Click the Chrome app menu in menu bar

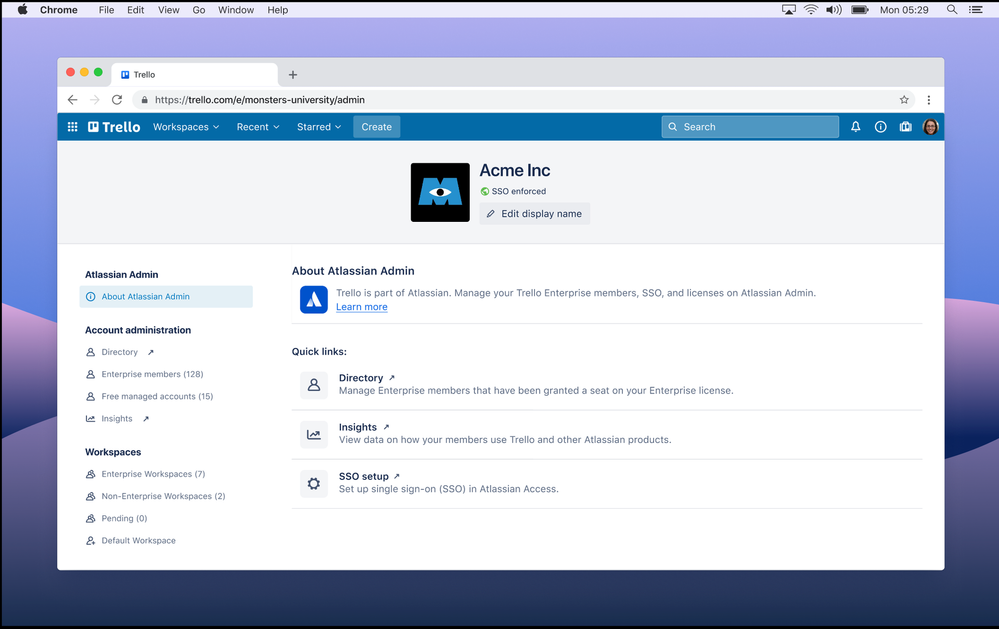tap(59, 10)
